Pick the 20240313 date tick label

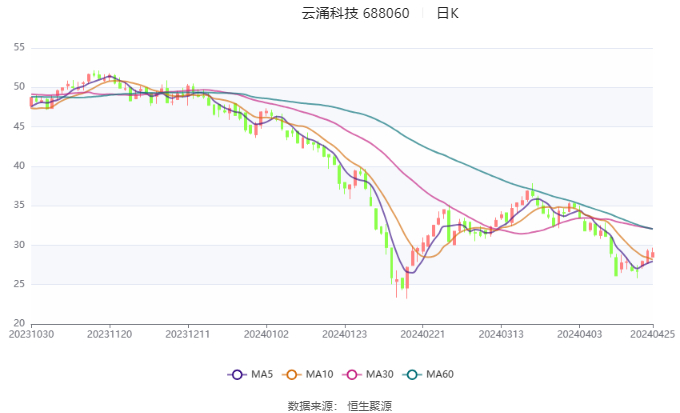498,336
